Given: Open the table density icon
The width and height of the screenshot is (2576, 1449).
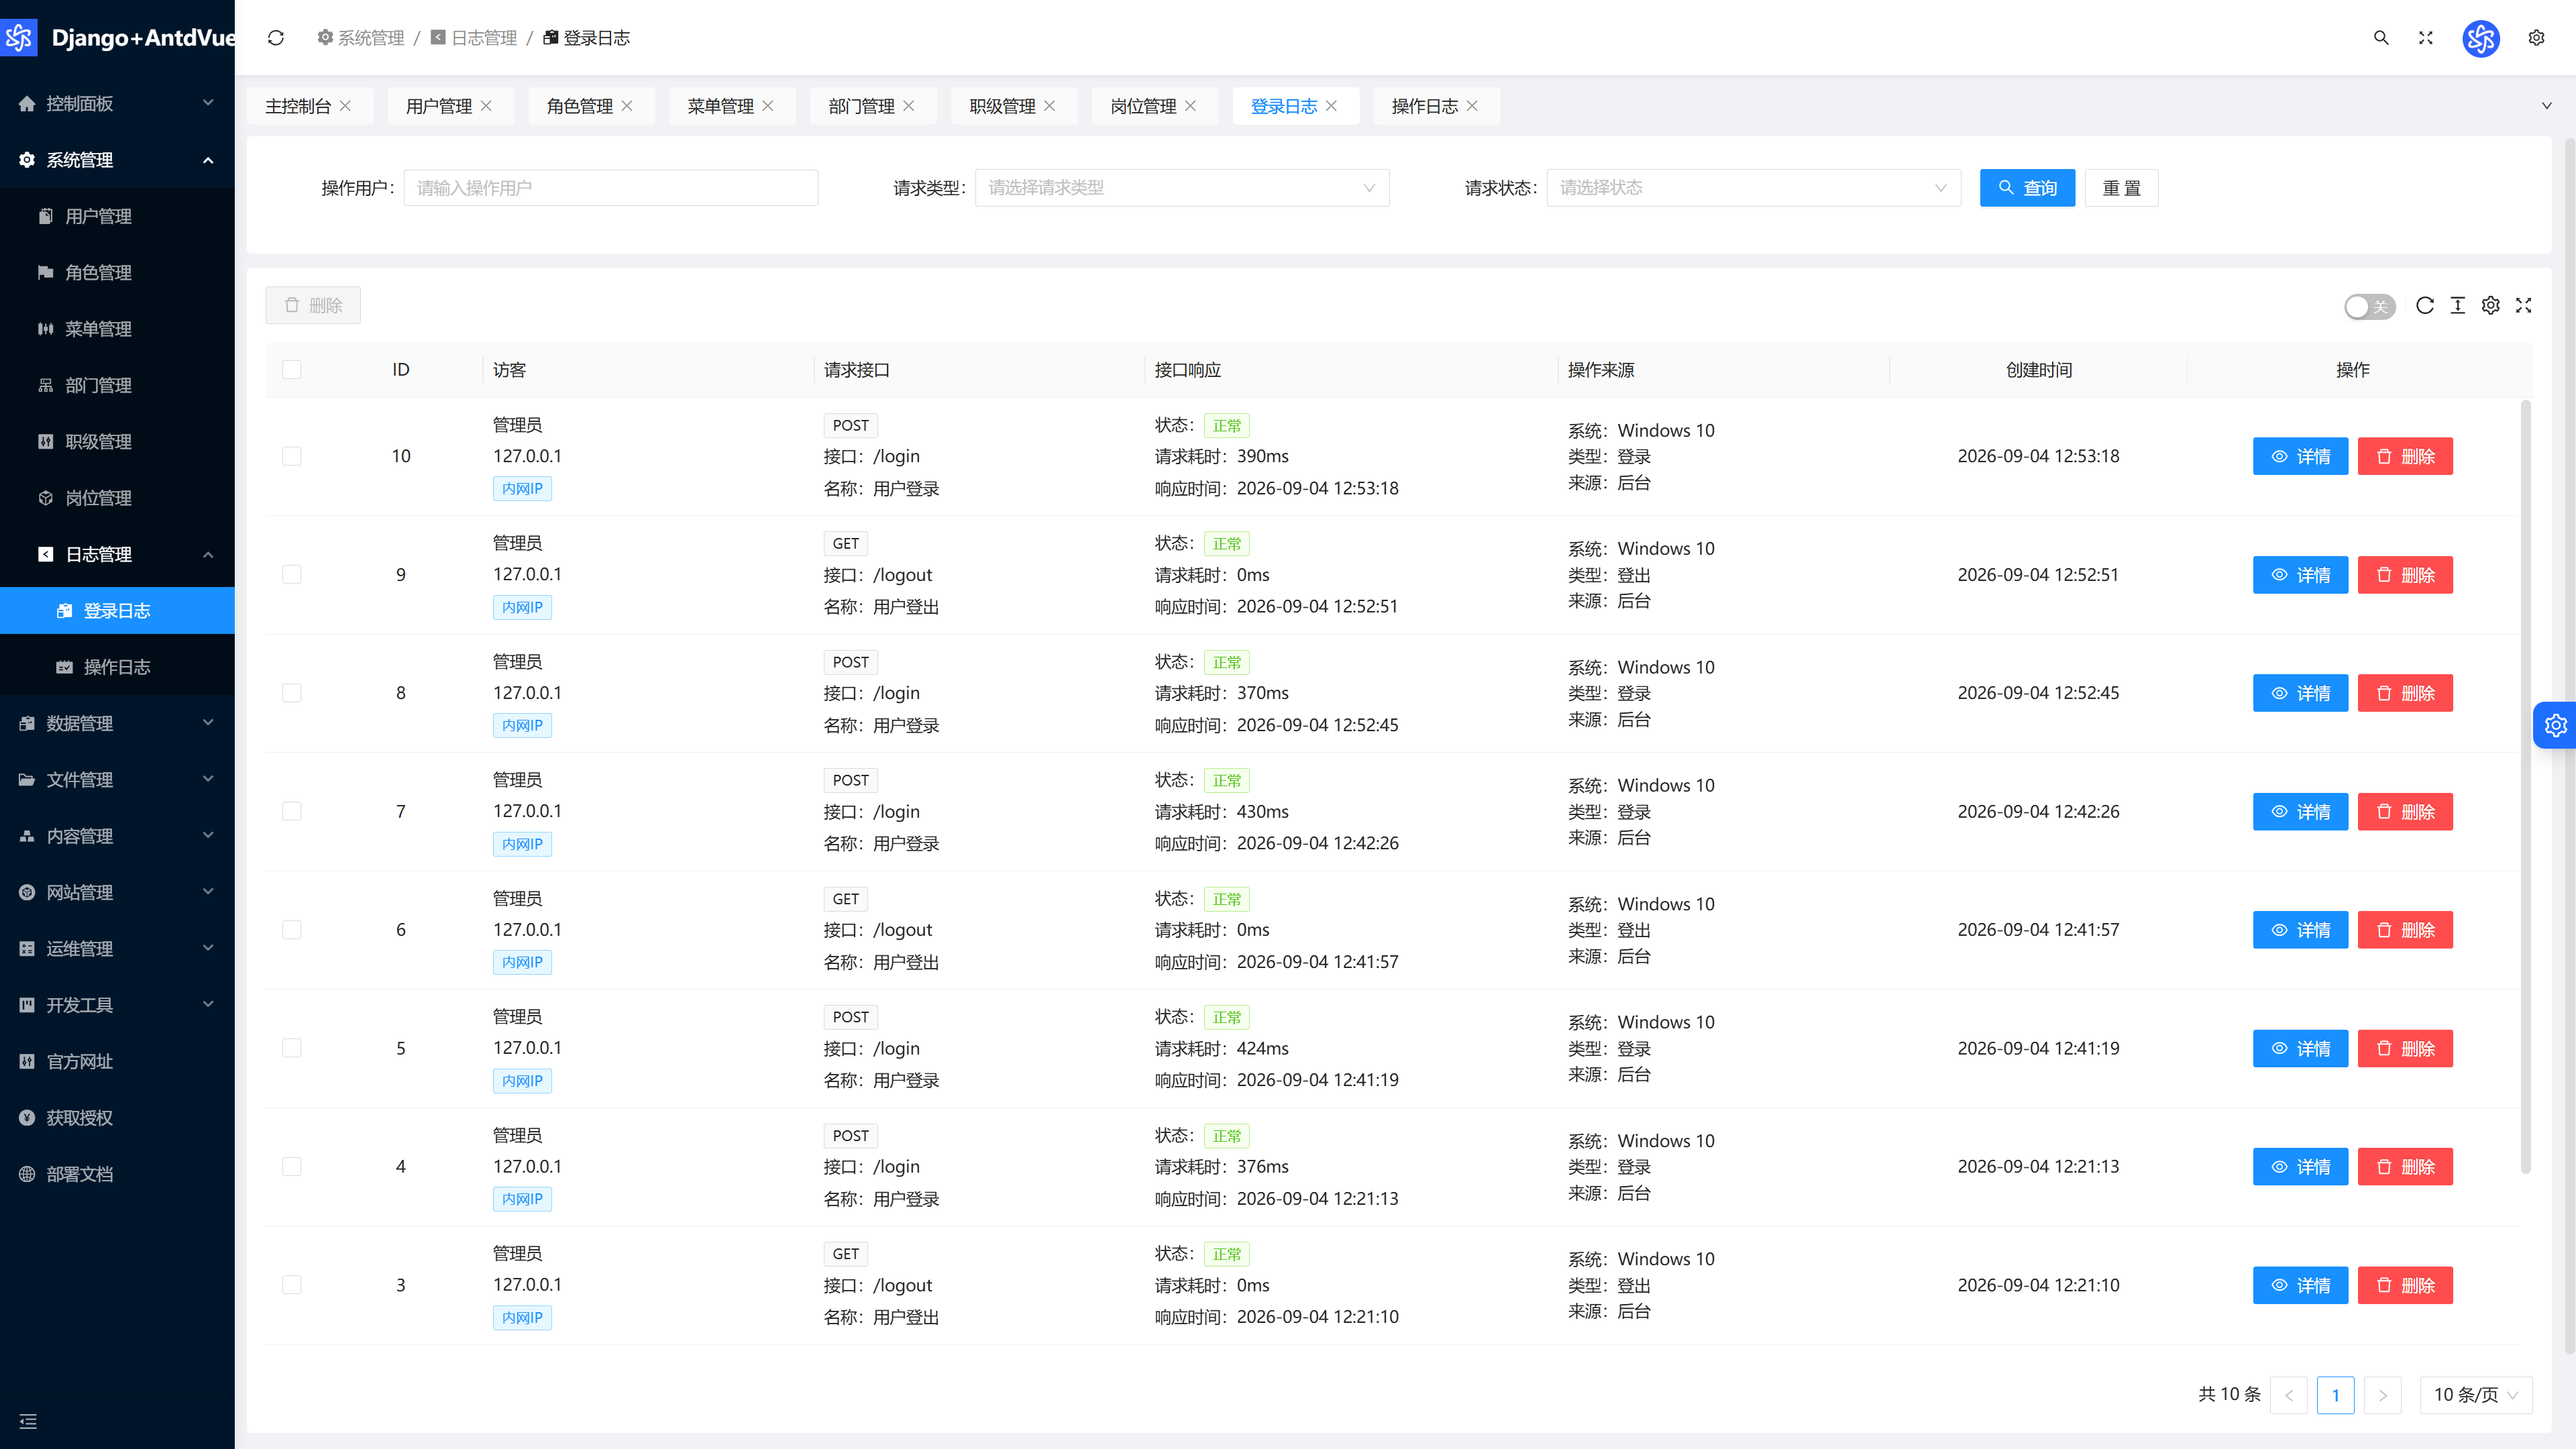Looking at the screenshot, I should [x=2457, y=306].
